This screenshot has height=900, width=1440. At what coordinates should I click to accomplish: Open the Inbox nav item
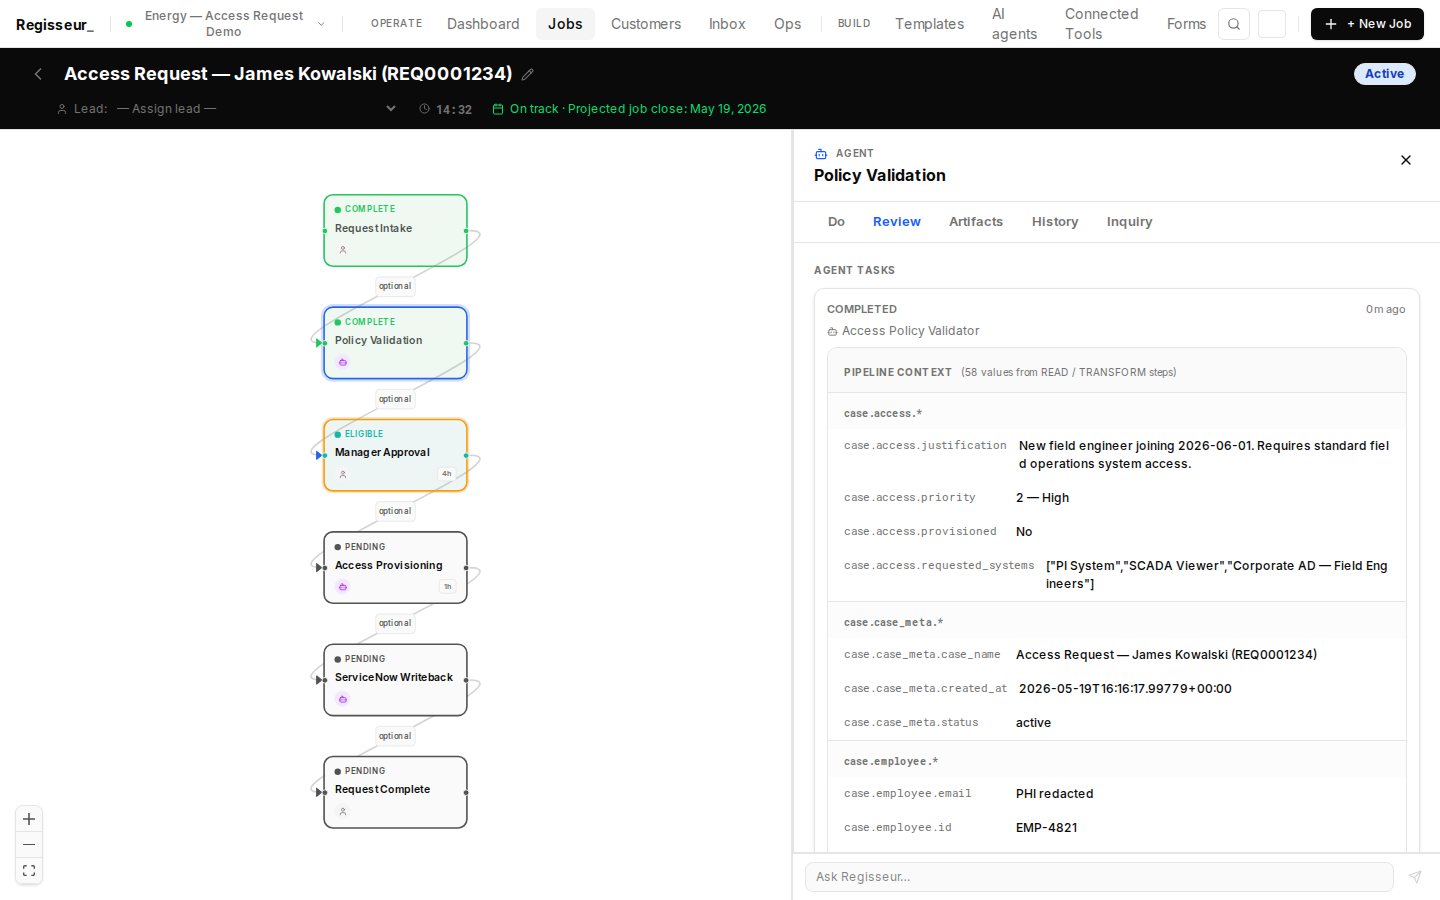(x=727, y=24)
